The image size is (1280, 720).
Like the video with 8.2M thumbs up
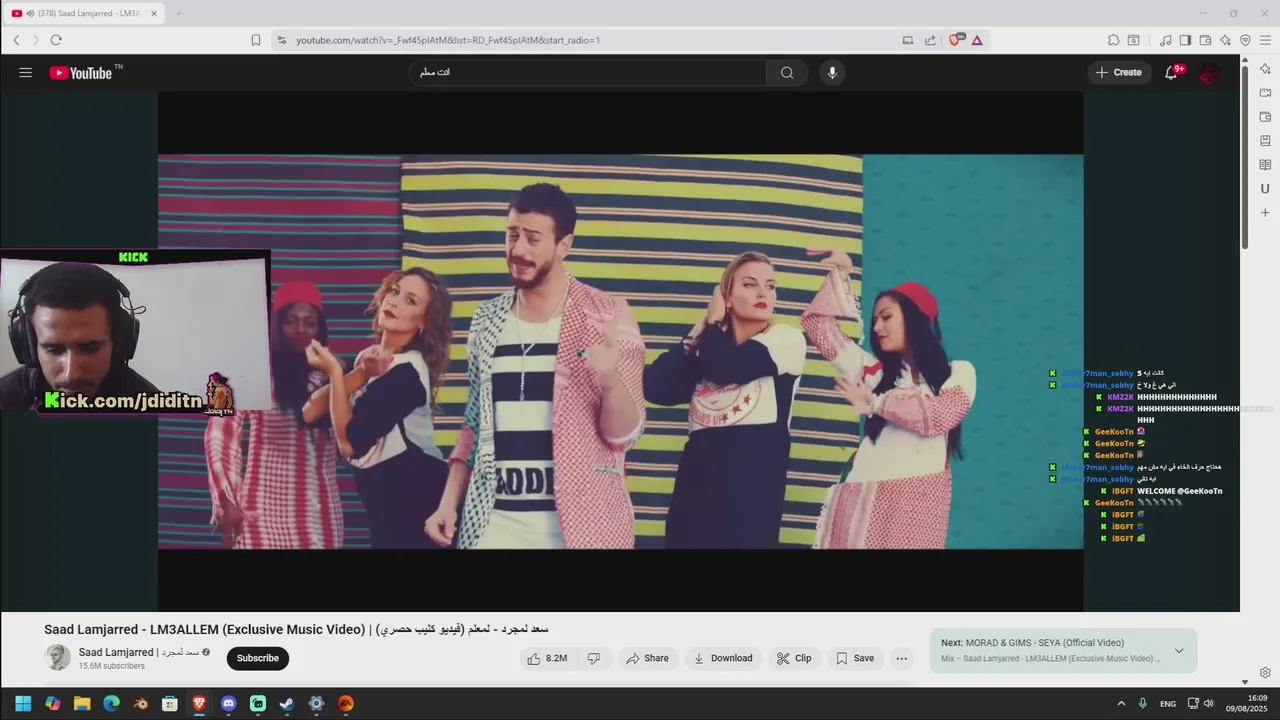pyautogui.click(x=547, y=658)
